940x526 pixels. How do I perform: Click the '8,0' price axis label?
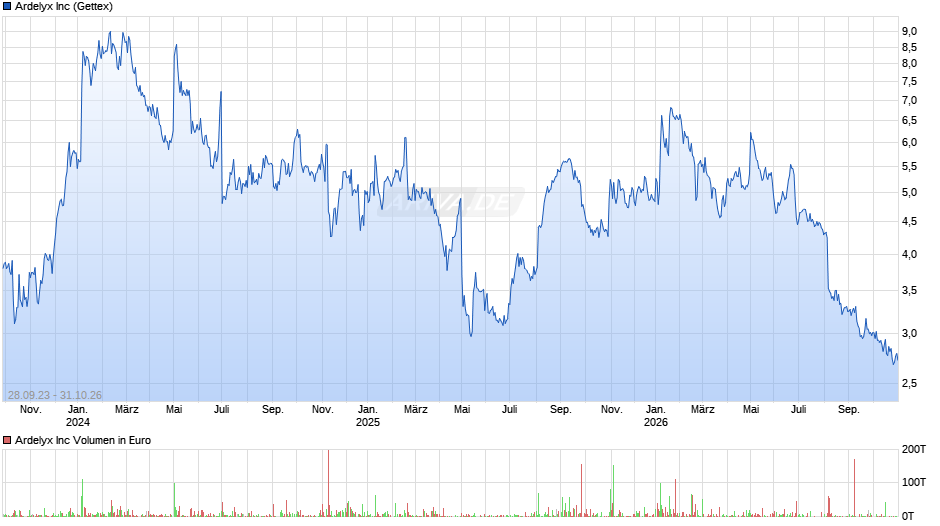909,64
